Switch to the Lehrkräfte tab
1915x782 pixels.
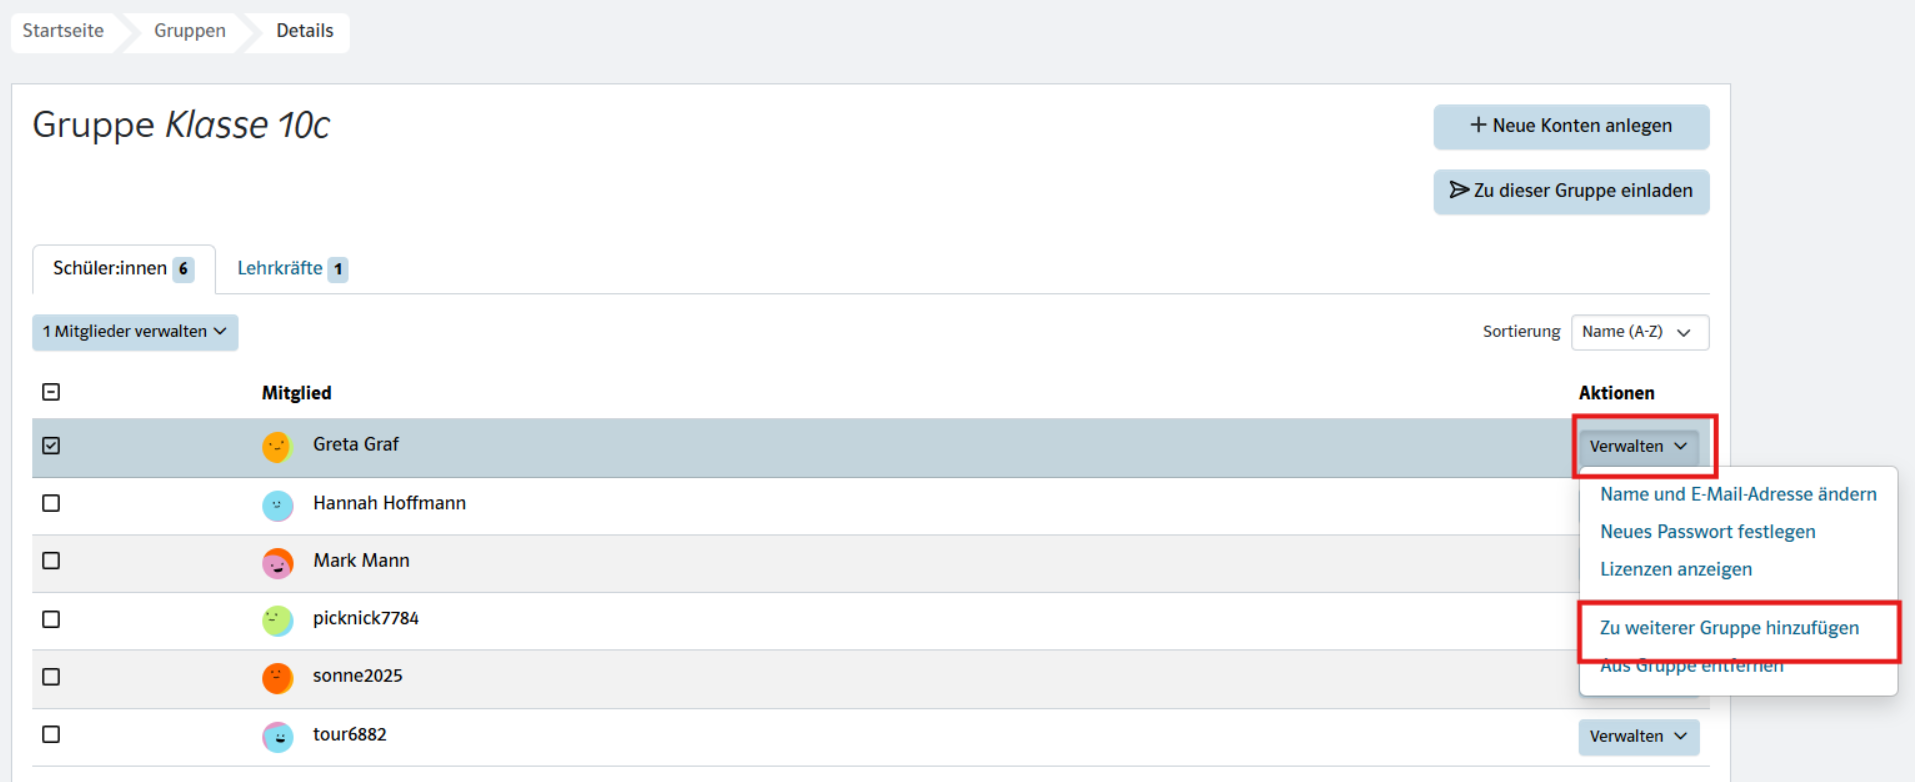pos(291,268)
